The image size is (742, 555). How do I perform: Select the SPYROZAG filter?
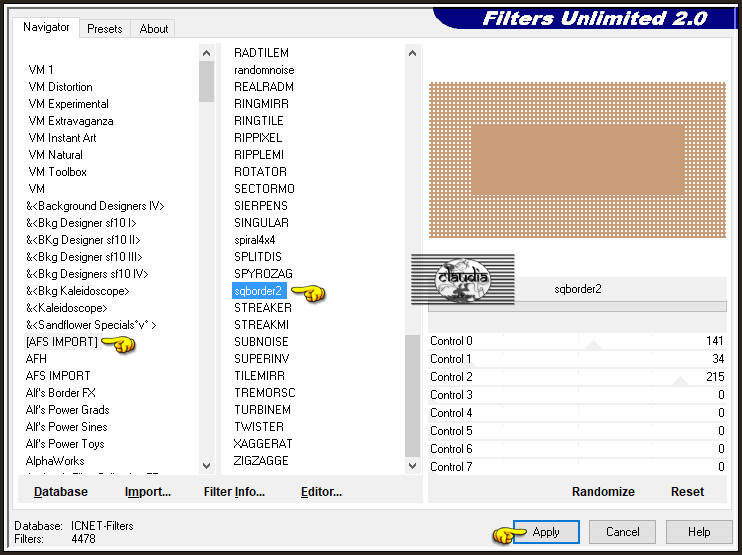pos(263,274)
